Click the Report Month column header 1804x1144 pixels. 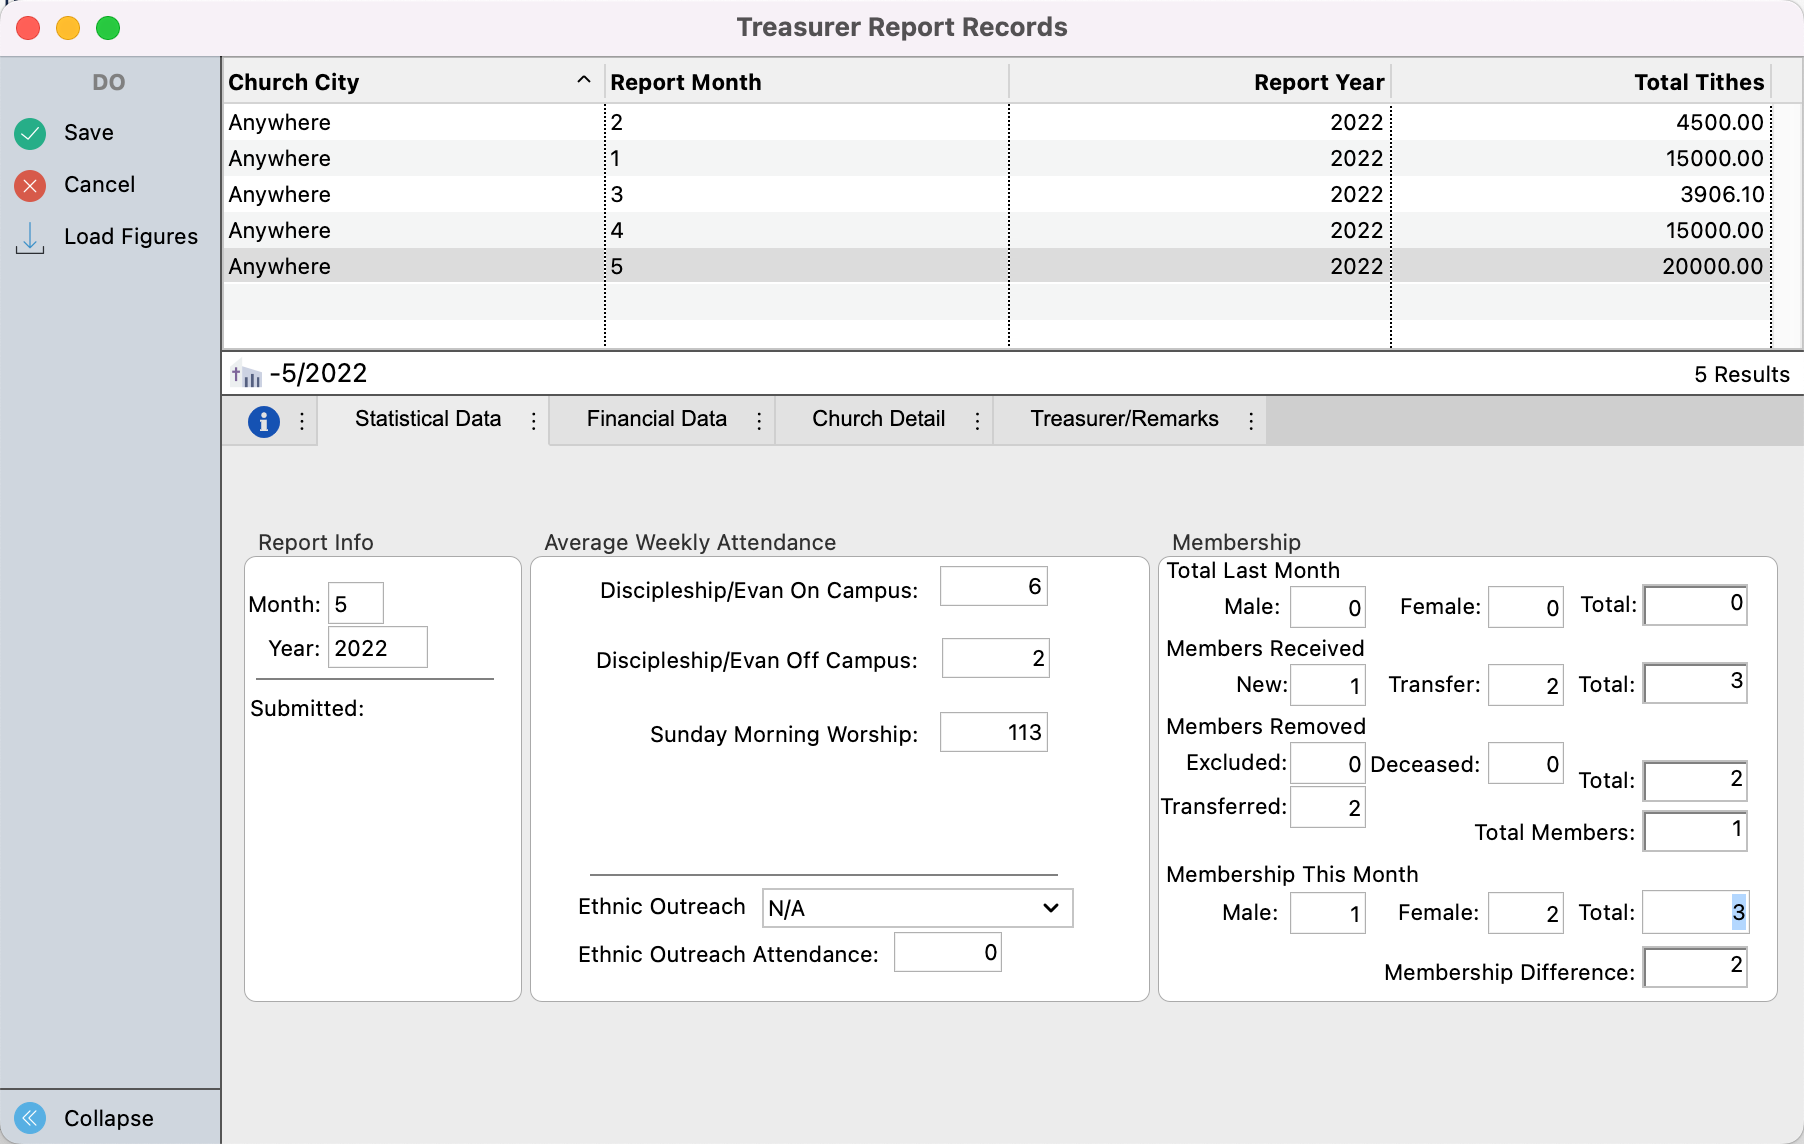(686, 82)
